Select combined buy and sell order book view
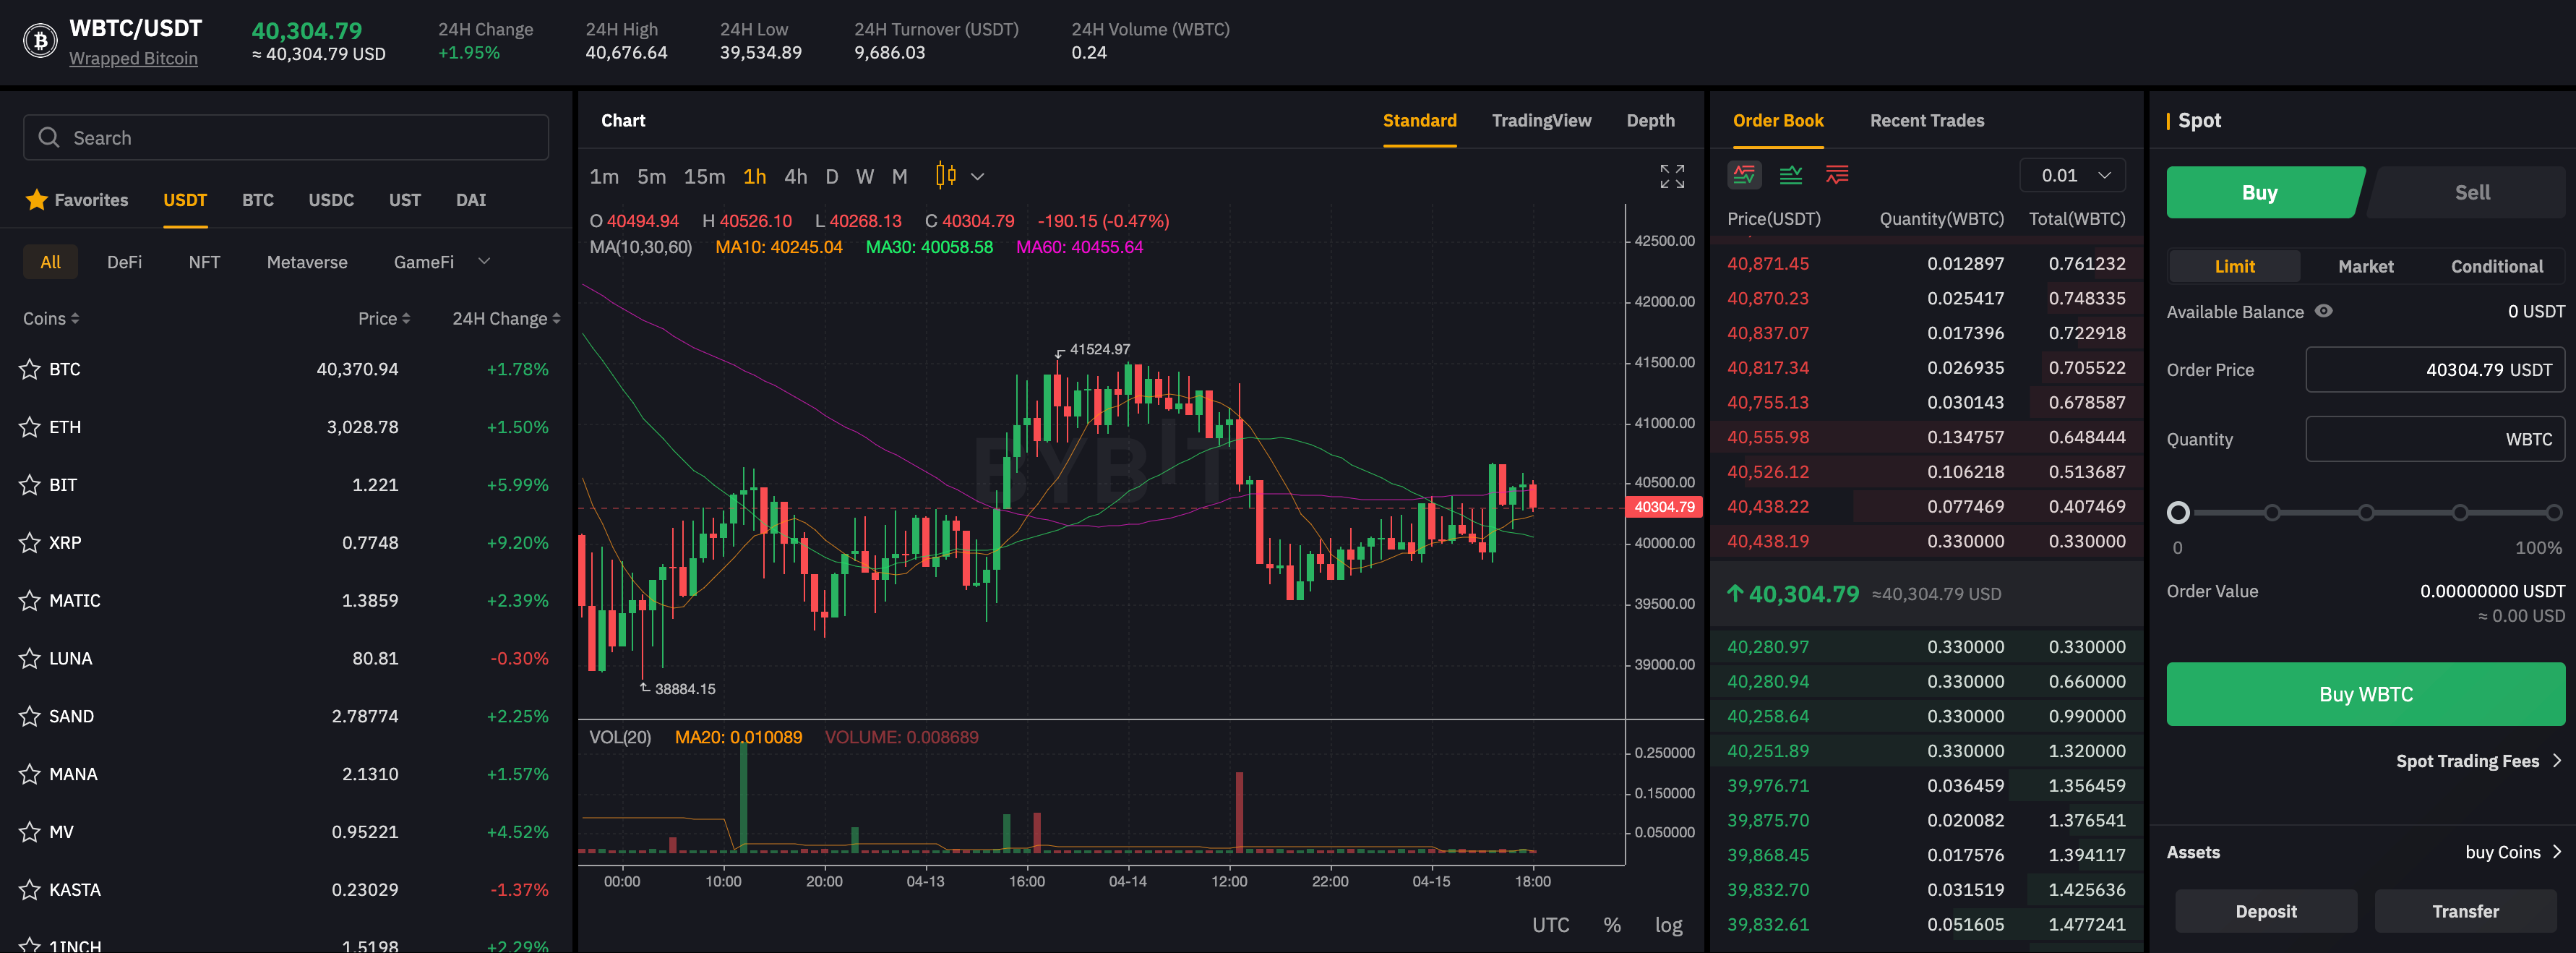Viewport: 2576px width, 953px height. [x=1744, y=175]
